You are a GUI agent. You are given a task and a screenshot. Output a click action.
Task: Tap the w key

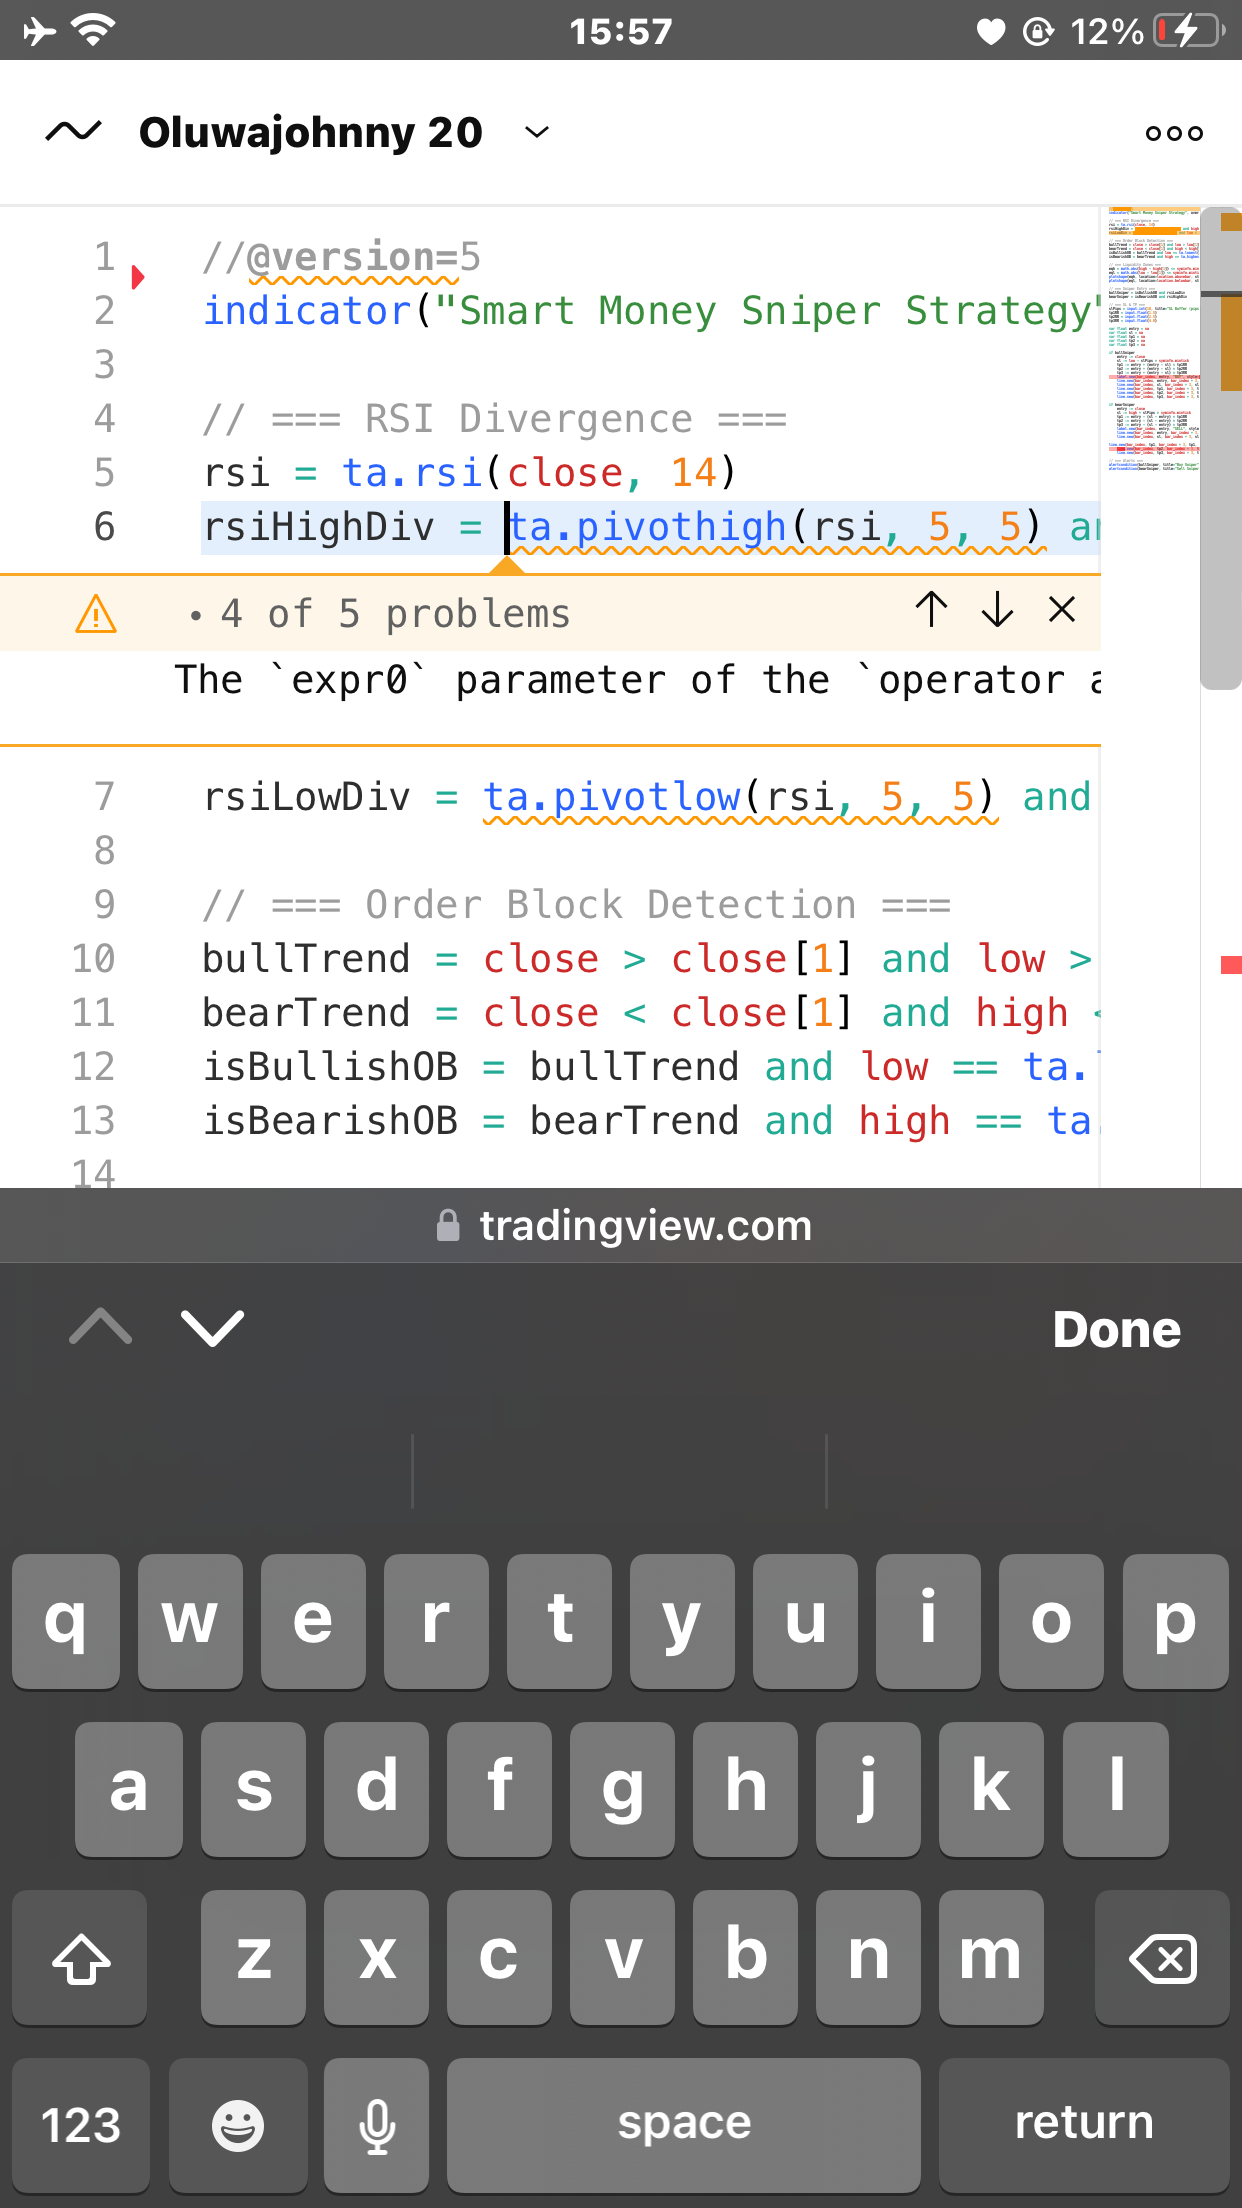pyautogui.click(x=190, y=1621)
